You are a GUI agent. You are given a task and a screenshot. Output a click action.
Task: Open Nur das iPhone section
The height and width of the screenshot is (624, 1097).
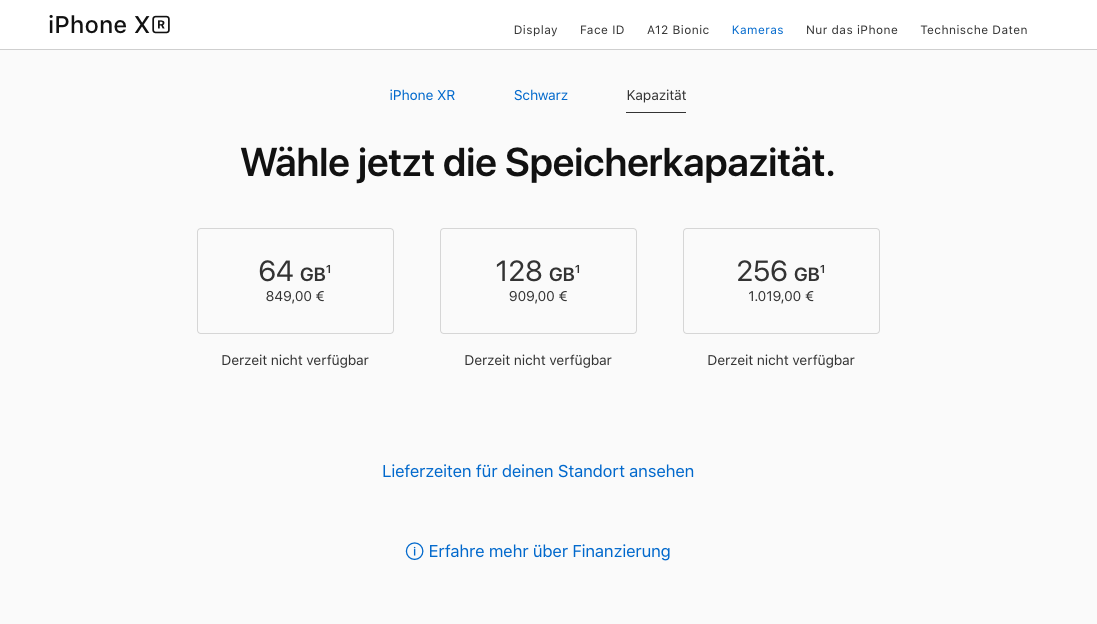point(851,30)
